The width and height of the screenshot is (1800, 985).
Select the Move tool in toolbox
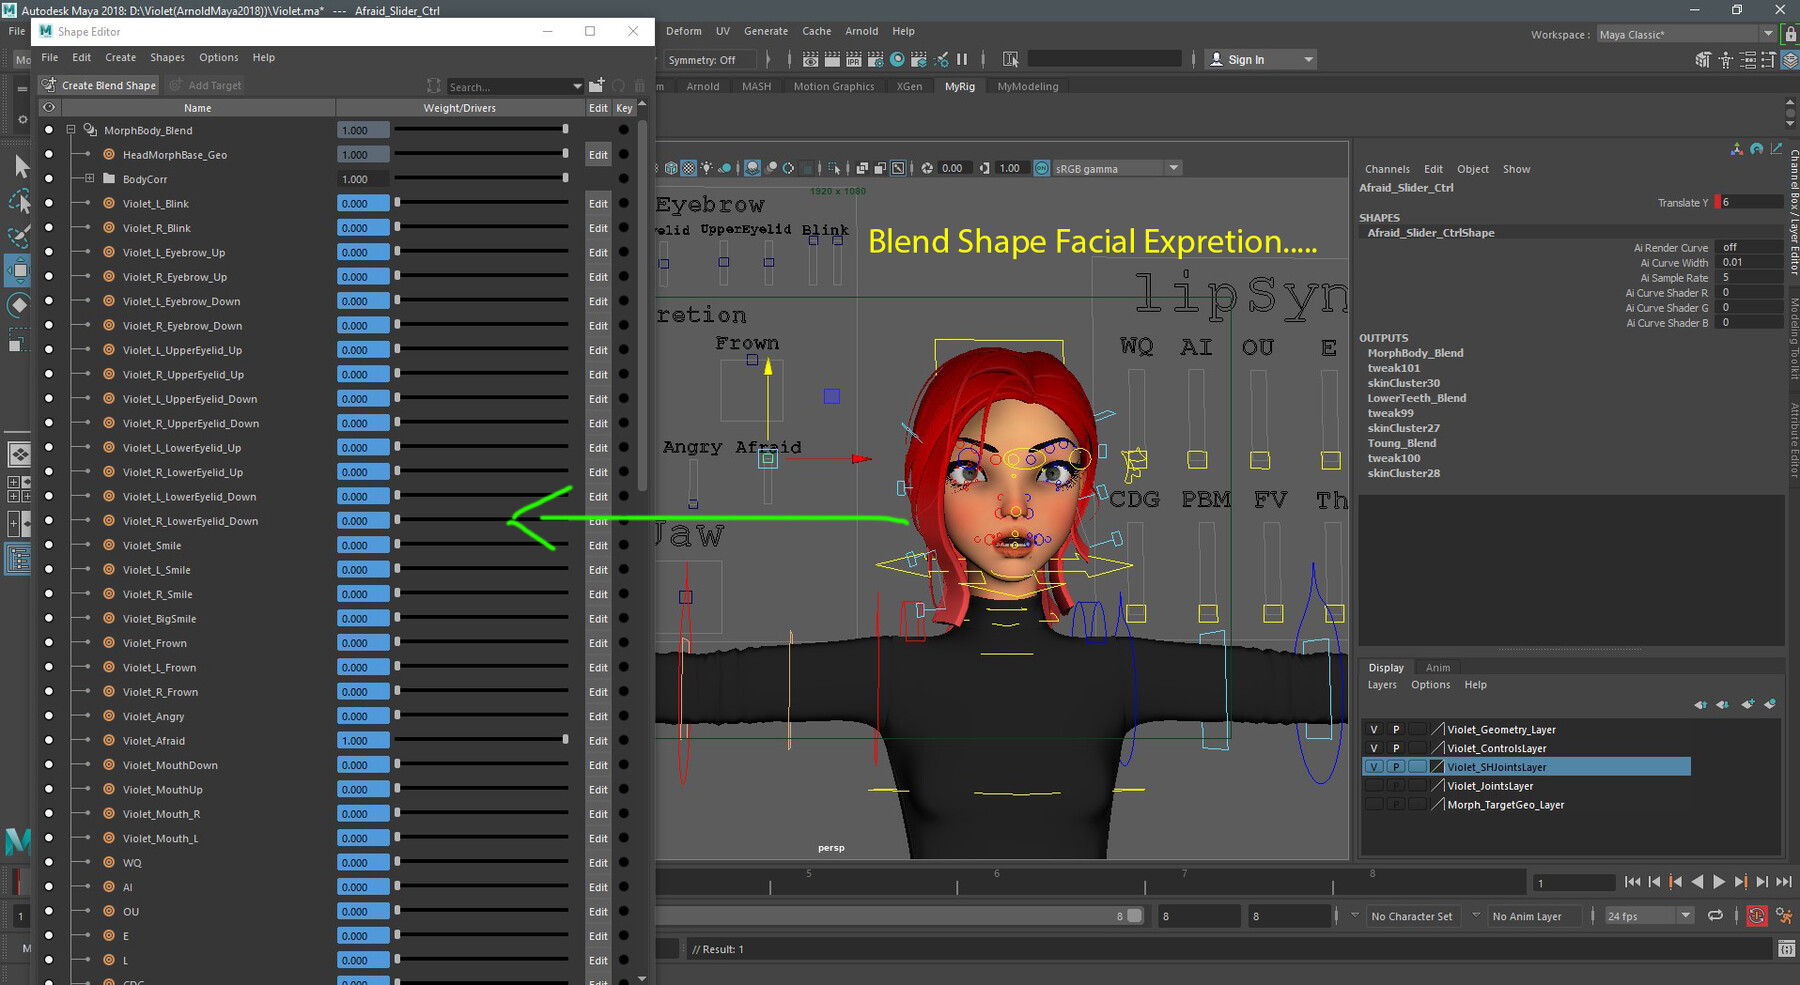[x=19, y=270]
